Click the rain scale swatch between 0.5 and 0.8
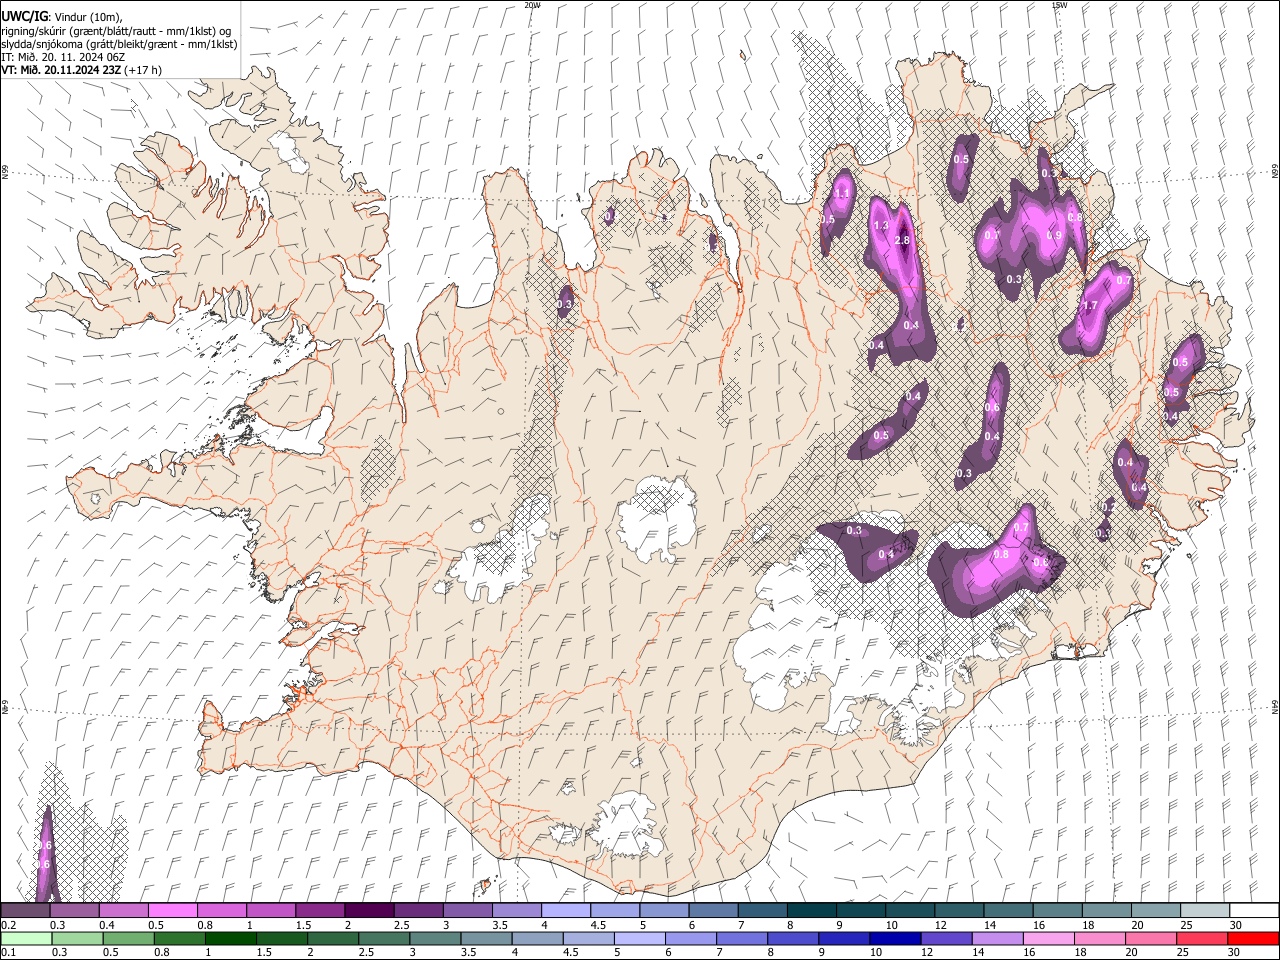 point(128,938)
